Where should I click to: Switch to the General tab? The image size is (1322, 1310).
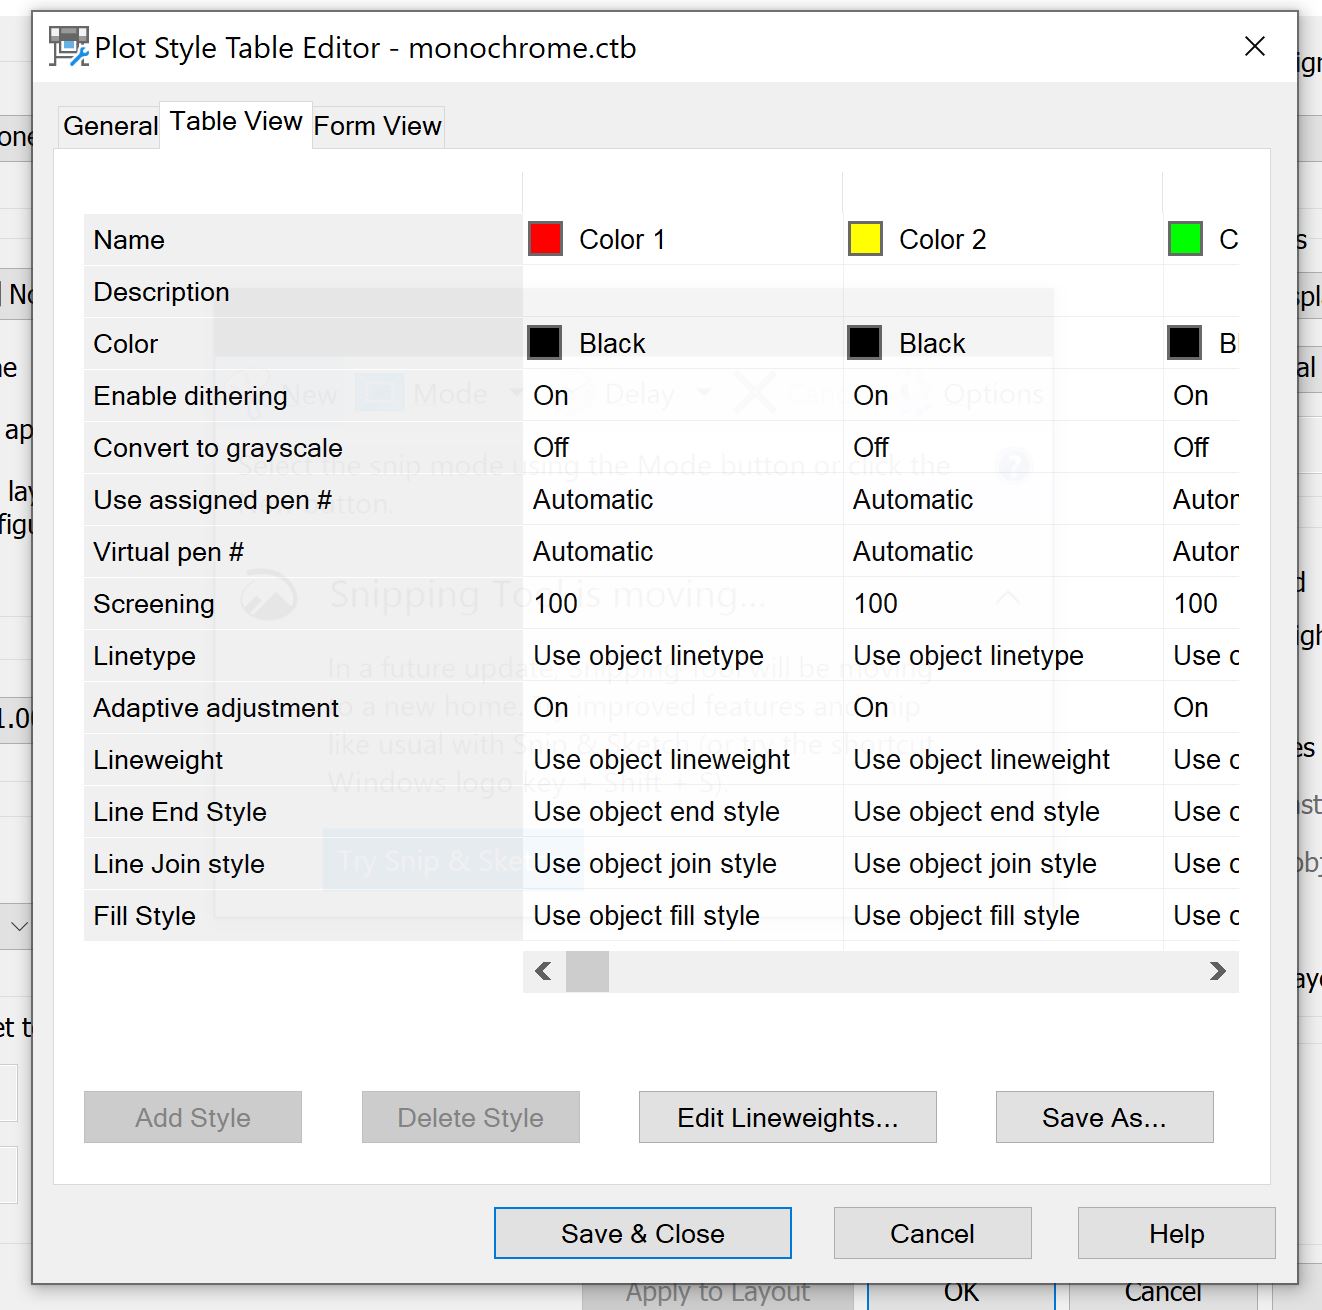[x=110, y=126]
